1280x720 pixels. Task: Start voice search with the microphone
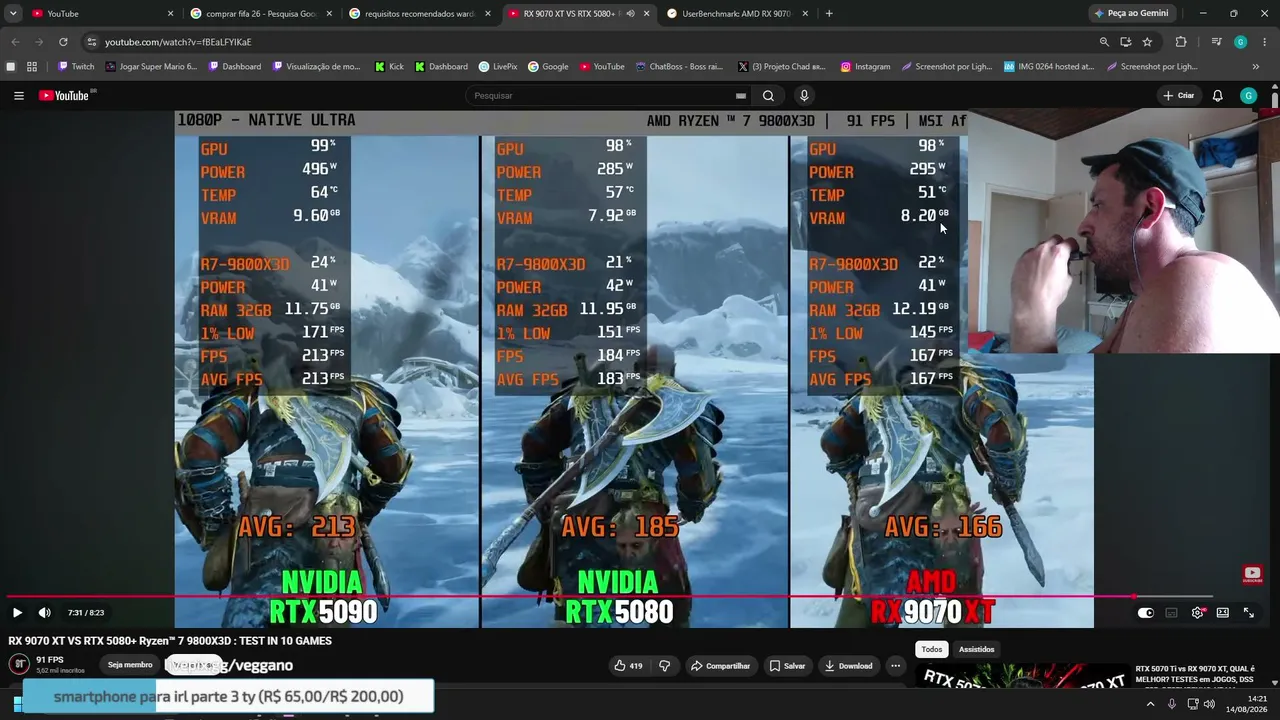[x=804, y=96]
